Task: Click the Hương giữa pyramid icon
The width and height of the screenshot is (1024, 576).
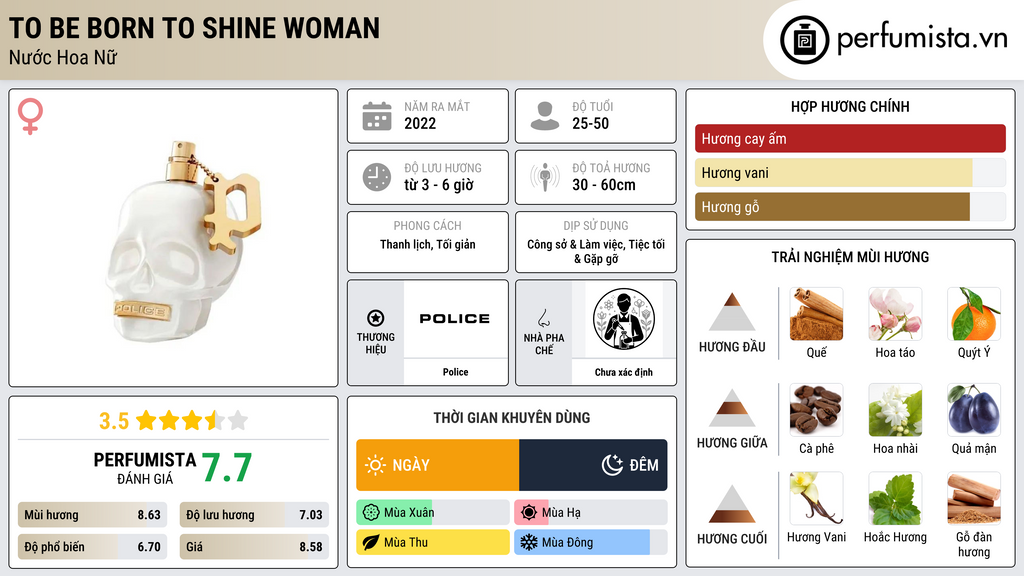Action: (732, 408)
